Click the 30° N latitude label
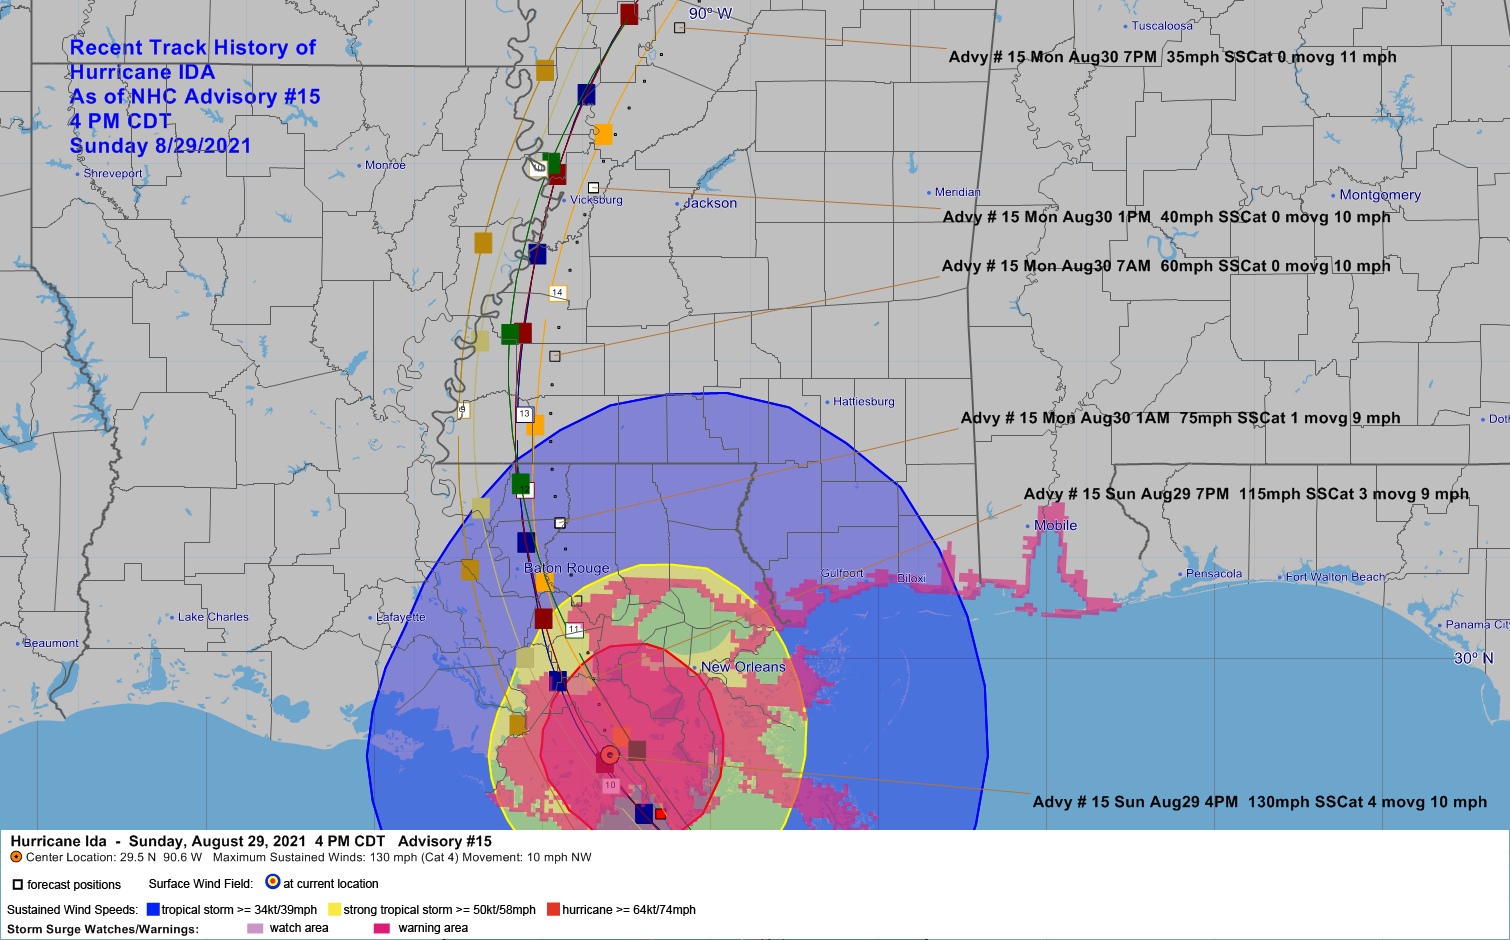Screen dimensions: 1510x940 (x=1473, y=658)
